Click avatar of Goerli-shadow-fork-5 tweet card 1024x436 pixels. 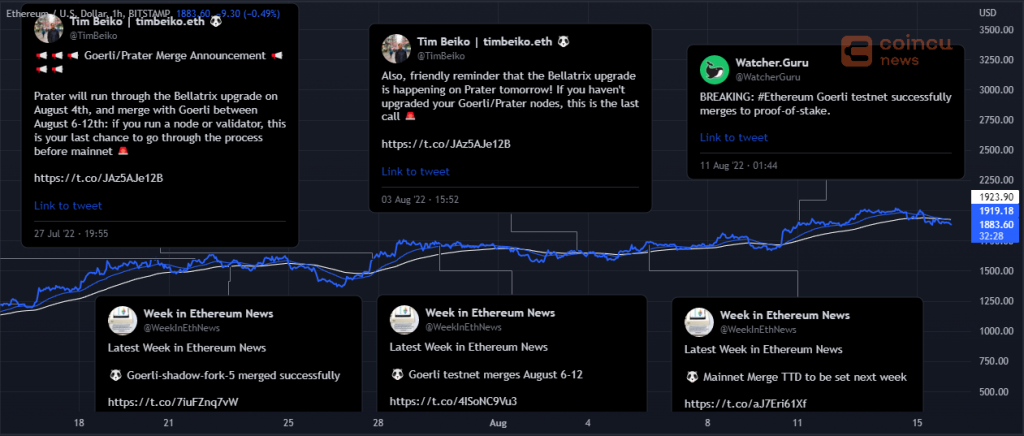(122, 320)
